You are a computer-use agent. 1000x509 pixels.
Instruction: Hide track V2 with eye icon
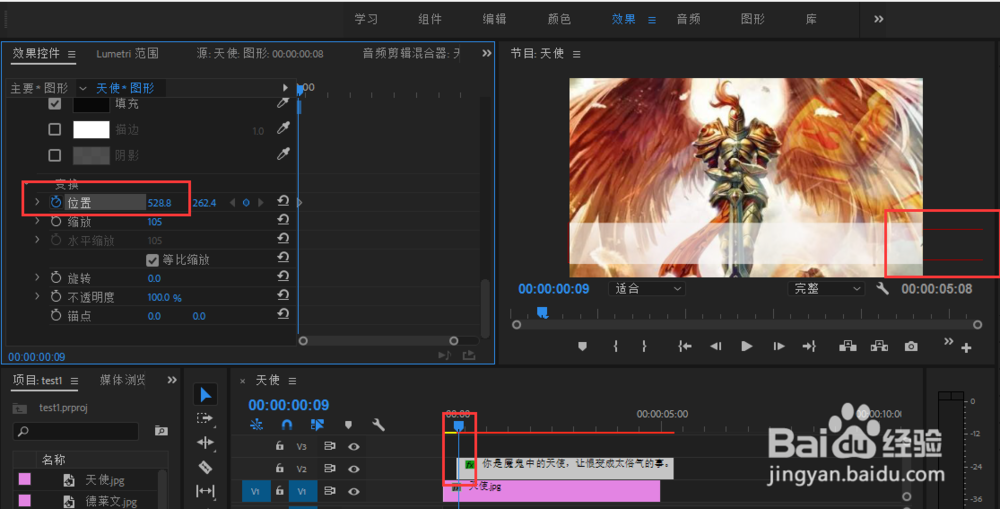point(354,469)
